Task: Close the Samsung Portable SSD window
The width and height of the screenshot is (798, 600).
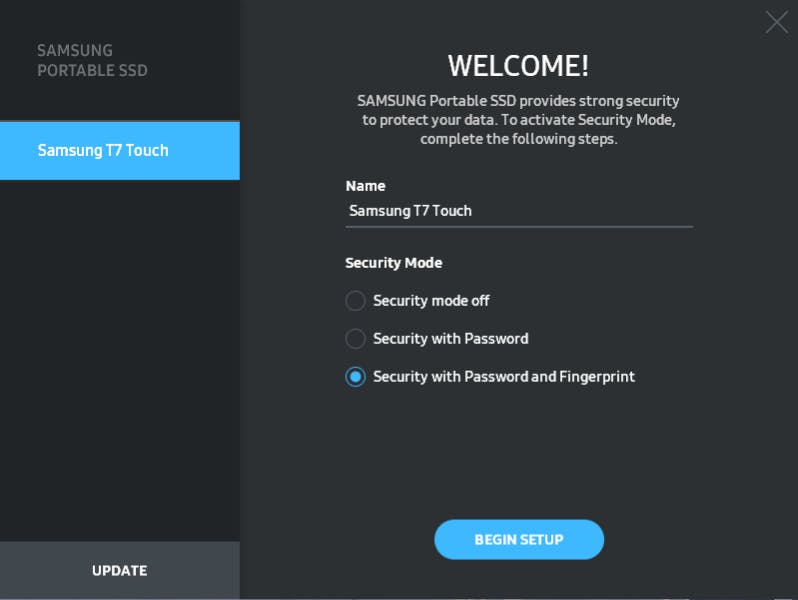Action: [776, 22]
